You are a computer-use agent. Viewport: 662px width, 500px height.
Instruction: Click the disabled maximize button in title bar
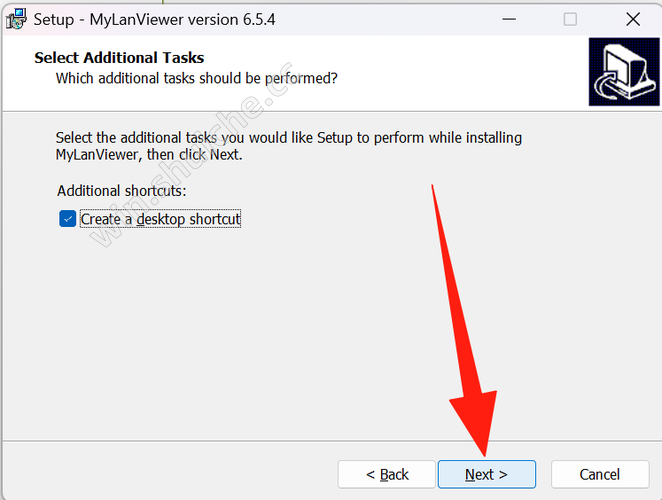570,19
